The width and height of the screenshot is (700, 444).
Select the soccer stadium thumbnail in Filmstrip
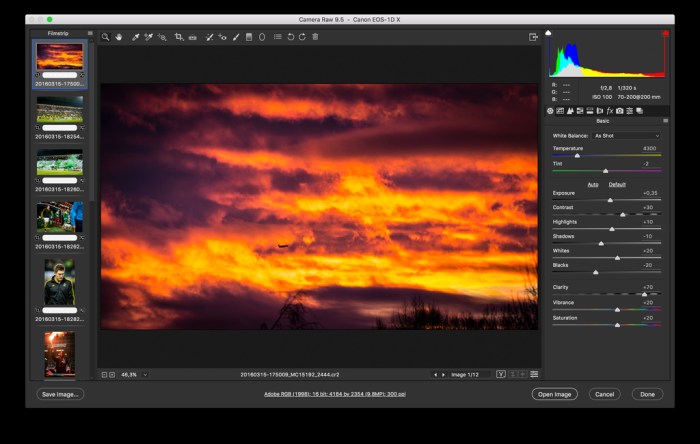tap(60, 108)
